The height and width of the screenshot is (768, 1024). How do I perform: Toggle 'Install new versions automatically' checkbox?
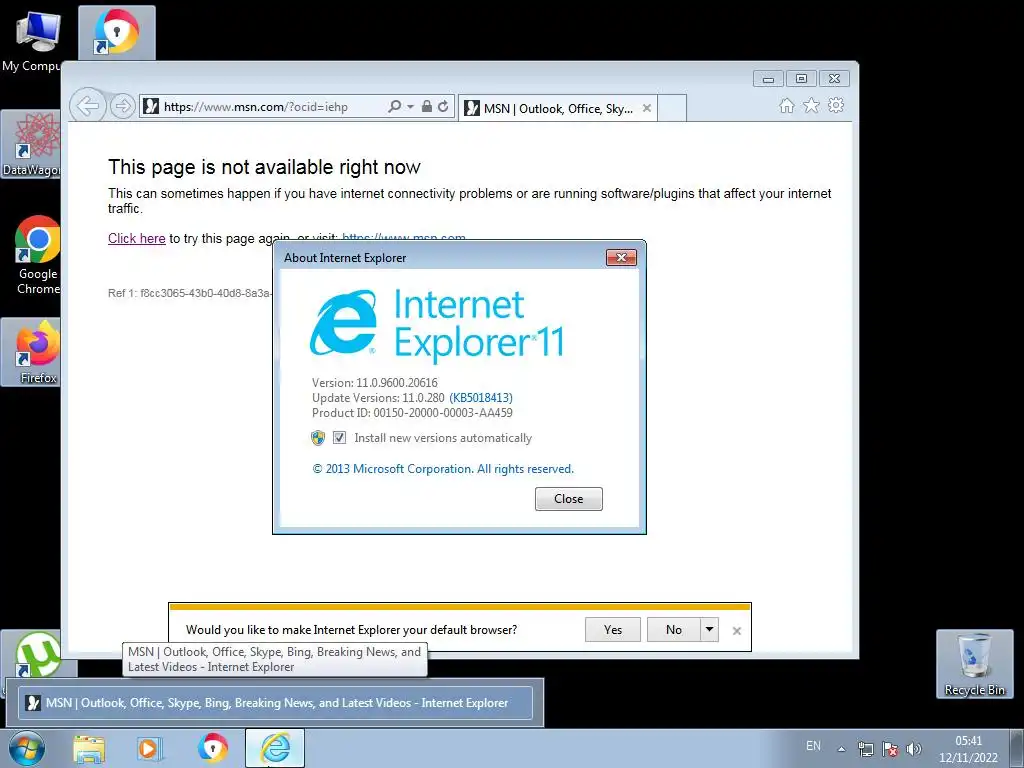(x=340, y=438)
